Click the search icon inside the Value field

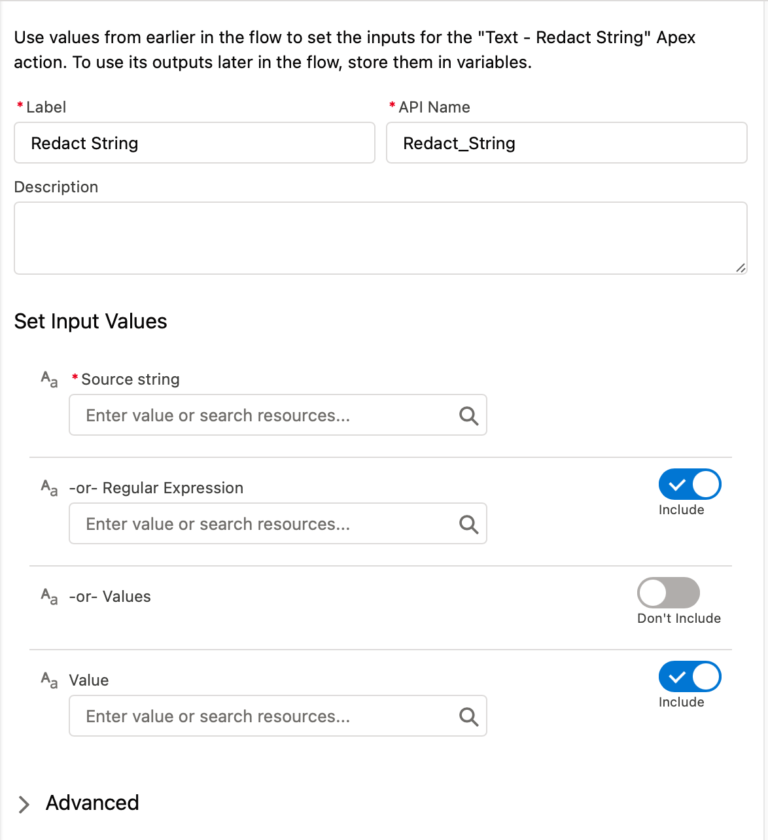tap(468, 716)
